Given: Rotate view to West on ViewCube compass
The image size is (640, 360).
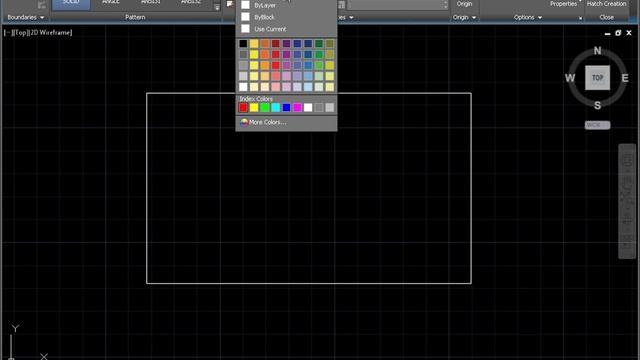Looking at the screenshot, I should point(570,78).
